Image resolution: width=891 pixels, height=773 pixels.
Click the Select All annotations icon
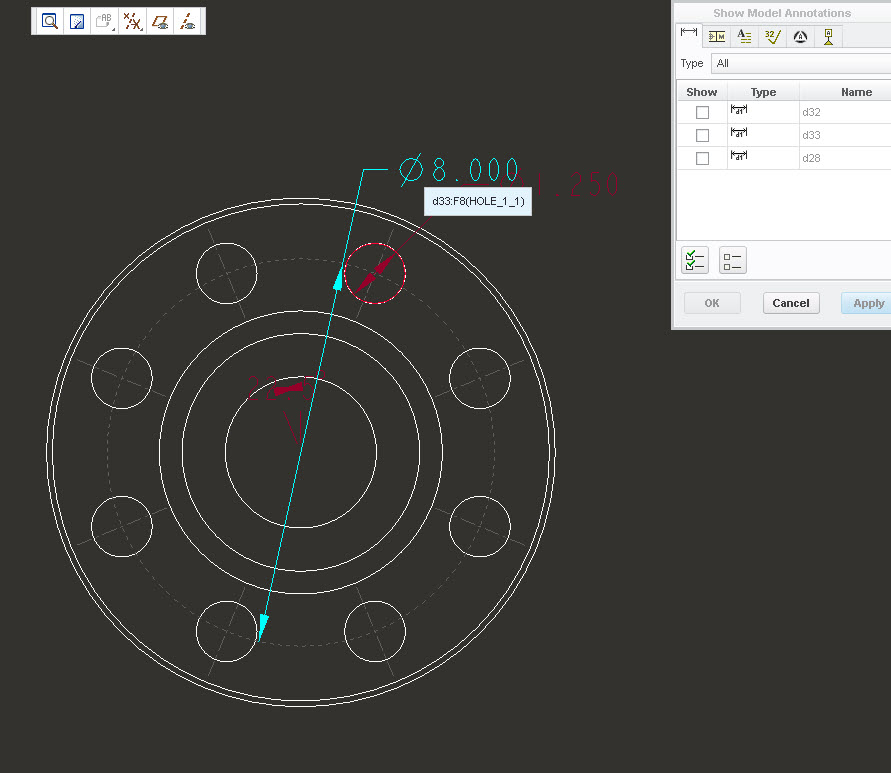click(x=695, y=260)
